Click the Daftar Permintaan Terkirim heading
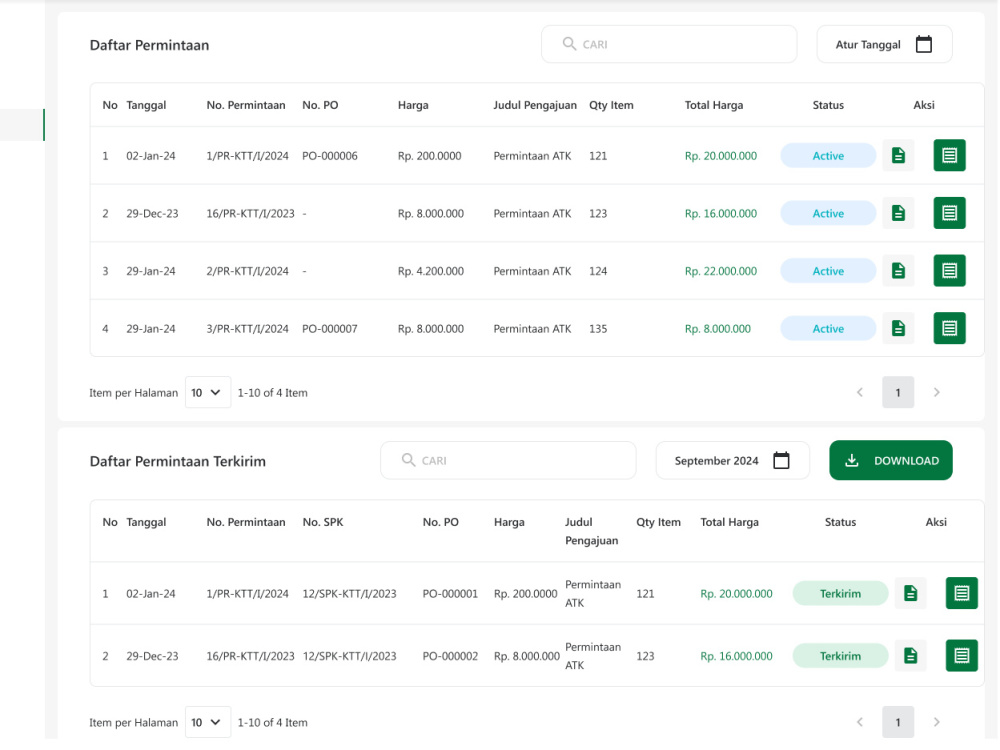1000x750 pixels. click(x=177, y=461)
